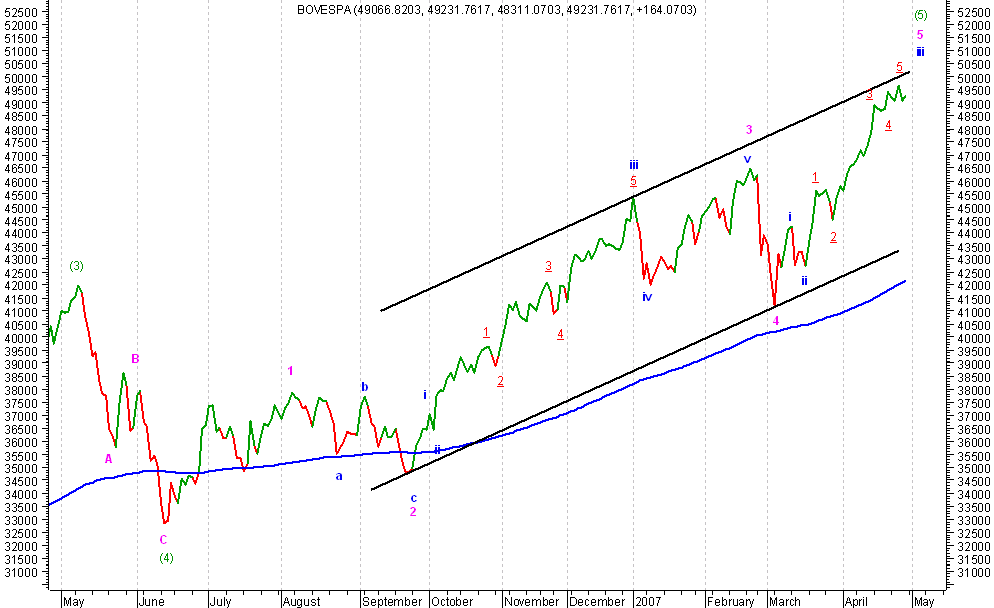Select the green (5) wave label
The width and height of the screenshot is (994, 608).
pos(920,15)
